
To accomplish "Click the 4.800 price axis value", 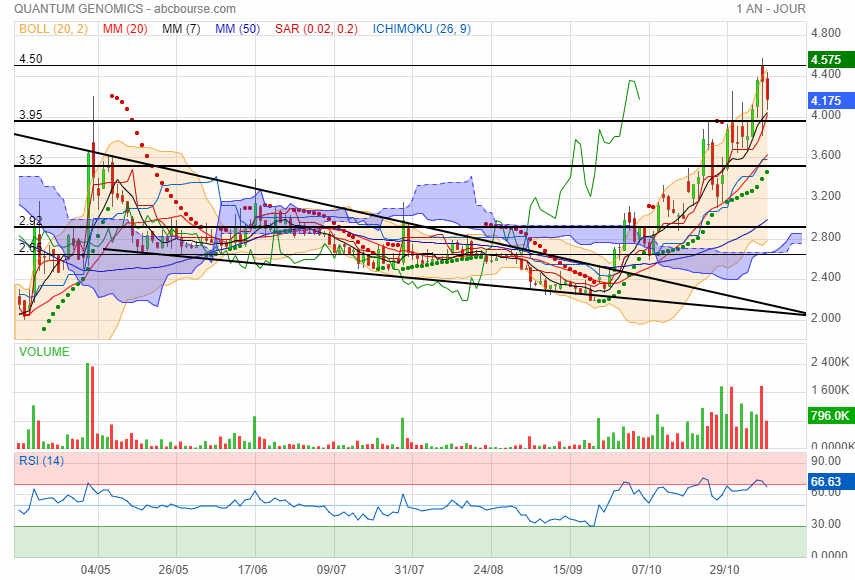I will point(826,33).
